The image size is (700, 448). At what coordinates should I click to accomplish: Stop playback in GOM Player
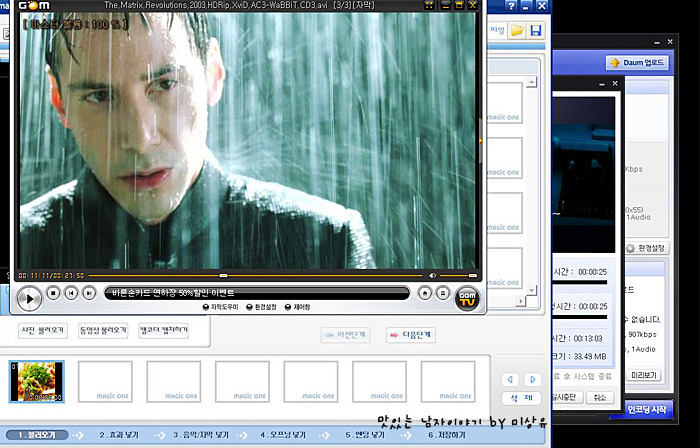click(x=53, y=293)
